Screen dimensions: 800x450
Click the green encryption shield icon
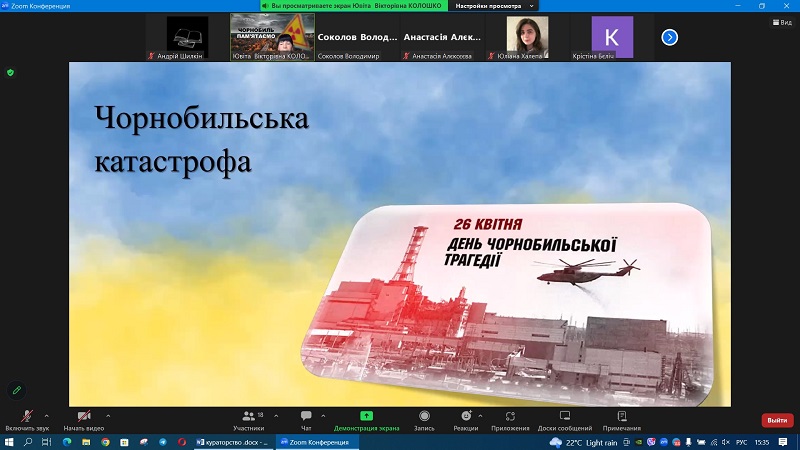click(11, 72)
